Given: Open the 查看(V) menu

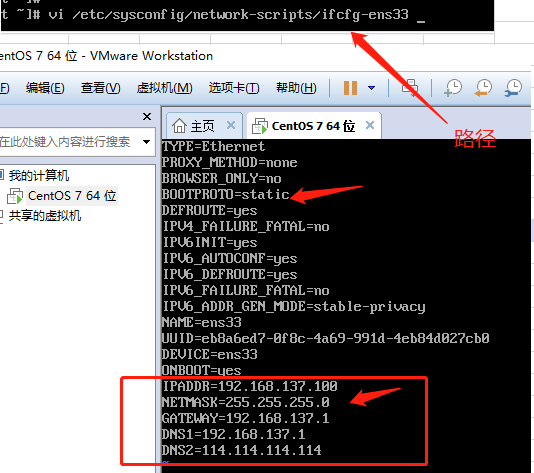Looking at the screenshot, I should tap(100, 88).
